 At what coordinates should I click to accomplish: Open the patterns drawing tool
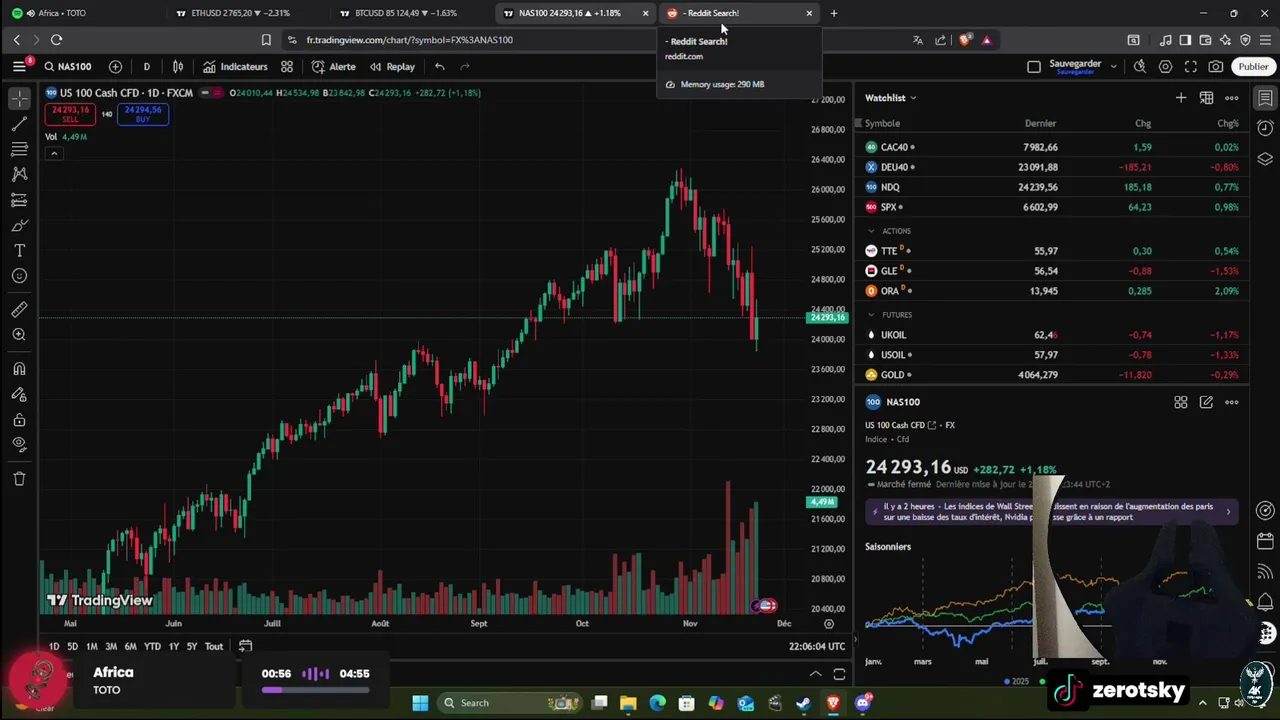pos(19,174)
